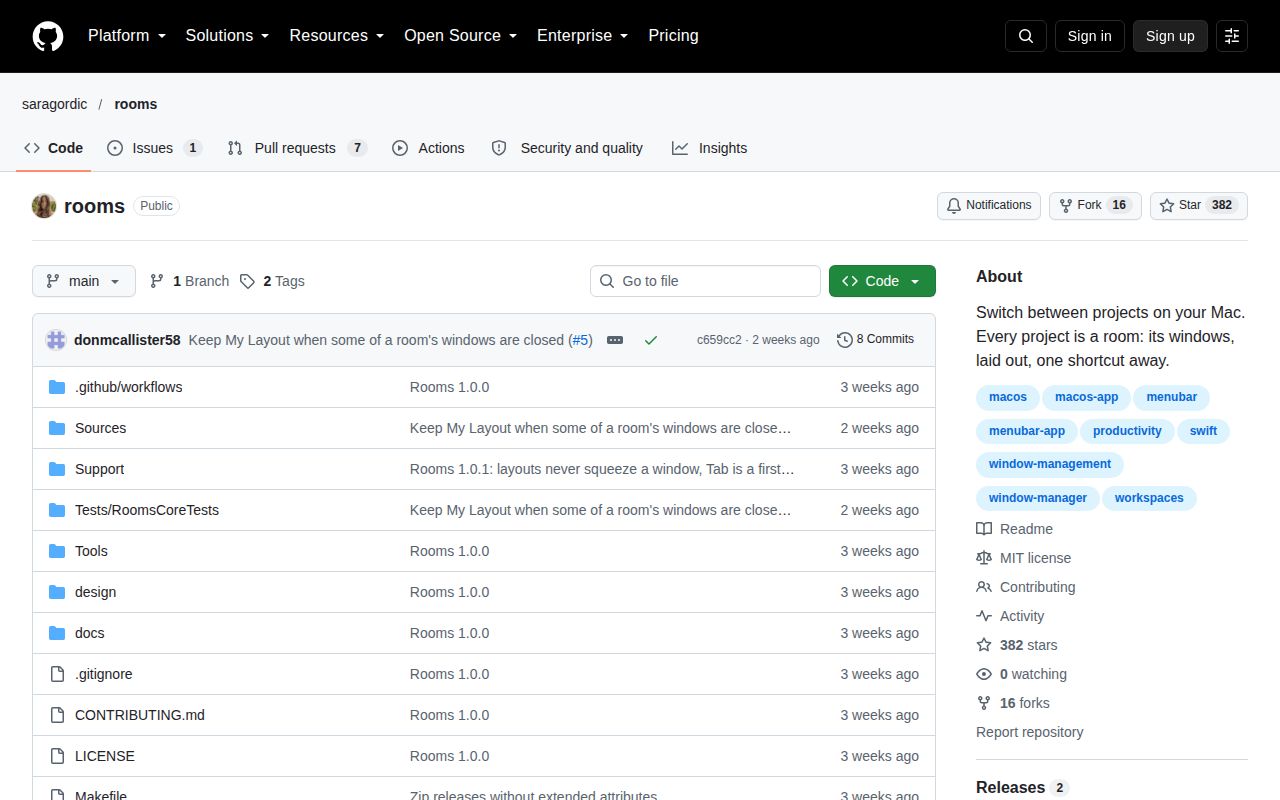This screenshot has width=1280, height=800.
Task: Open the appearance settings icon beside Sign up
Action: (x=1232, y=36)
